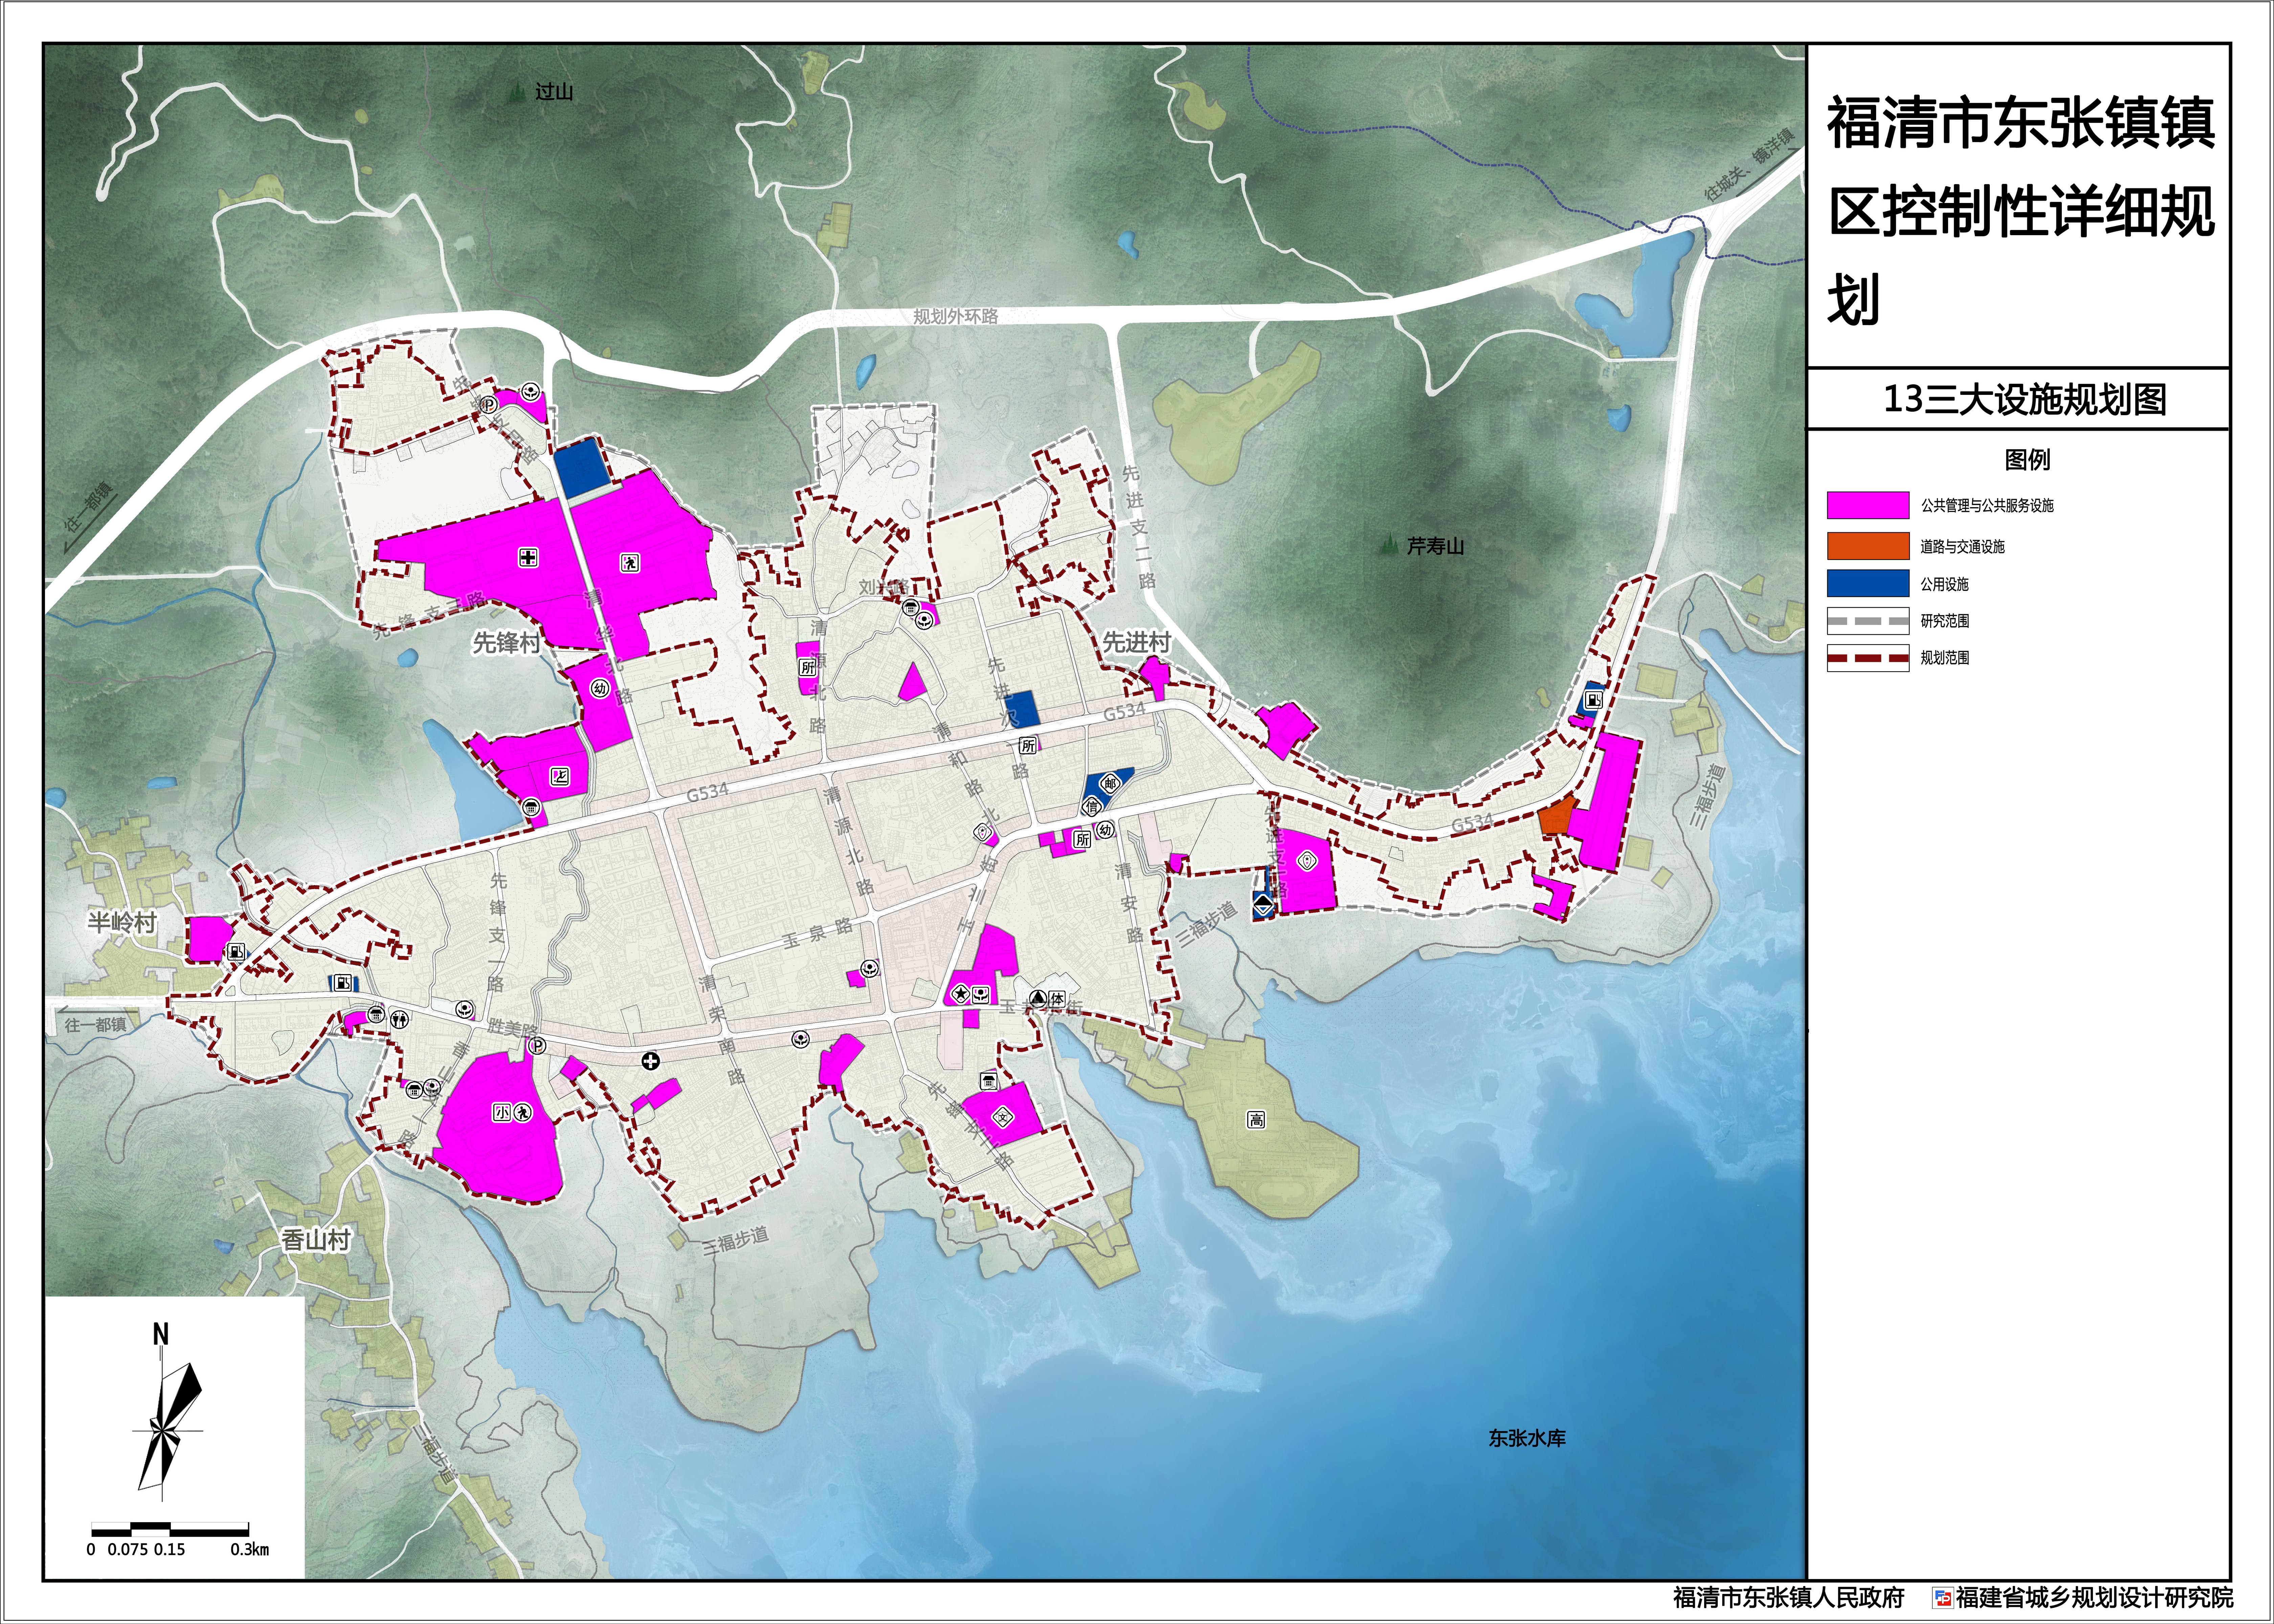Viewport: 2274px width, 1624px height.
Task: Click the star diamond icon near 玉井东街
Action: click(961, 994)
